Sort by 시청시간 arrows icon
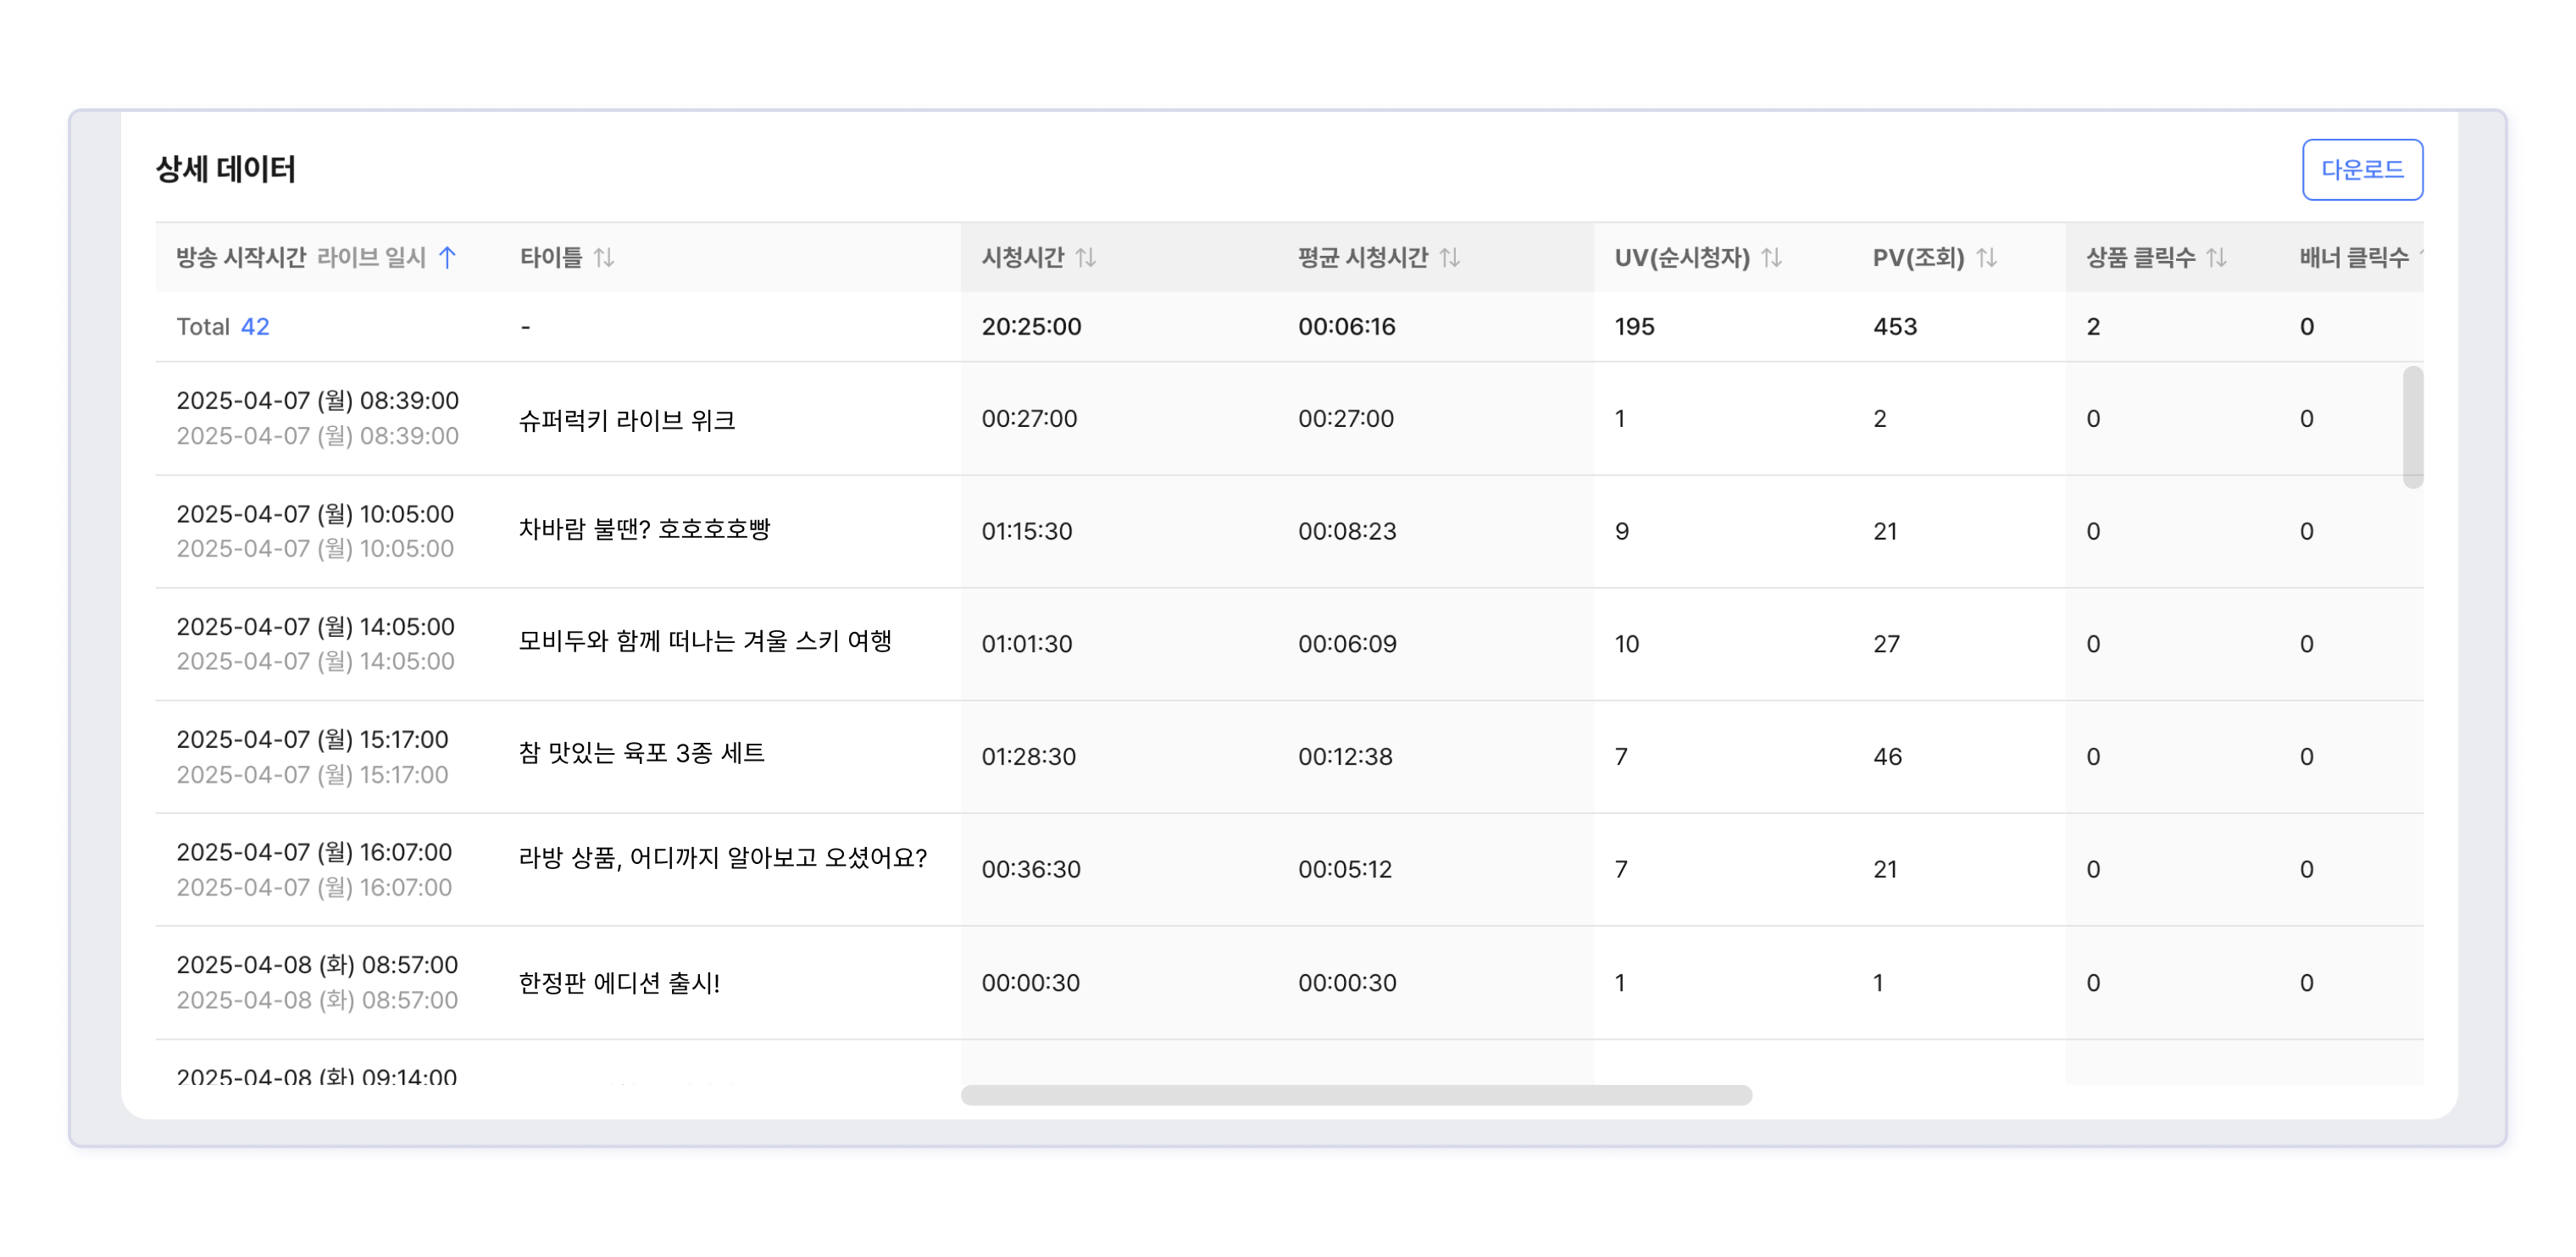The width and height of the screenshot is (2576, 1257). [x=1086, y=258]
